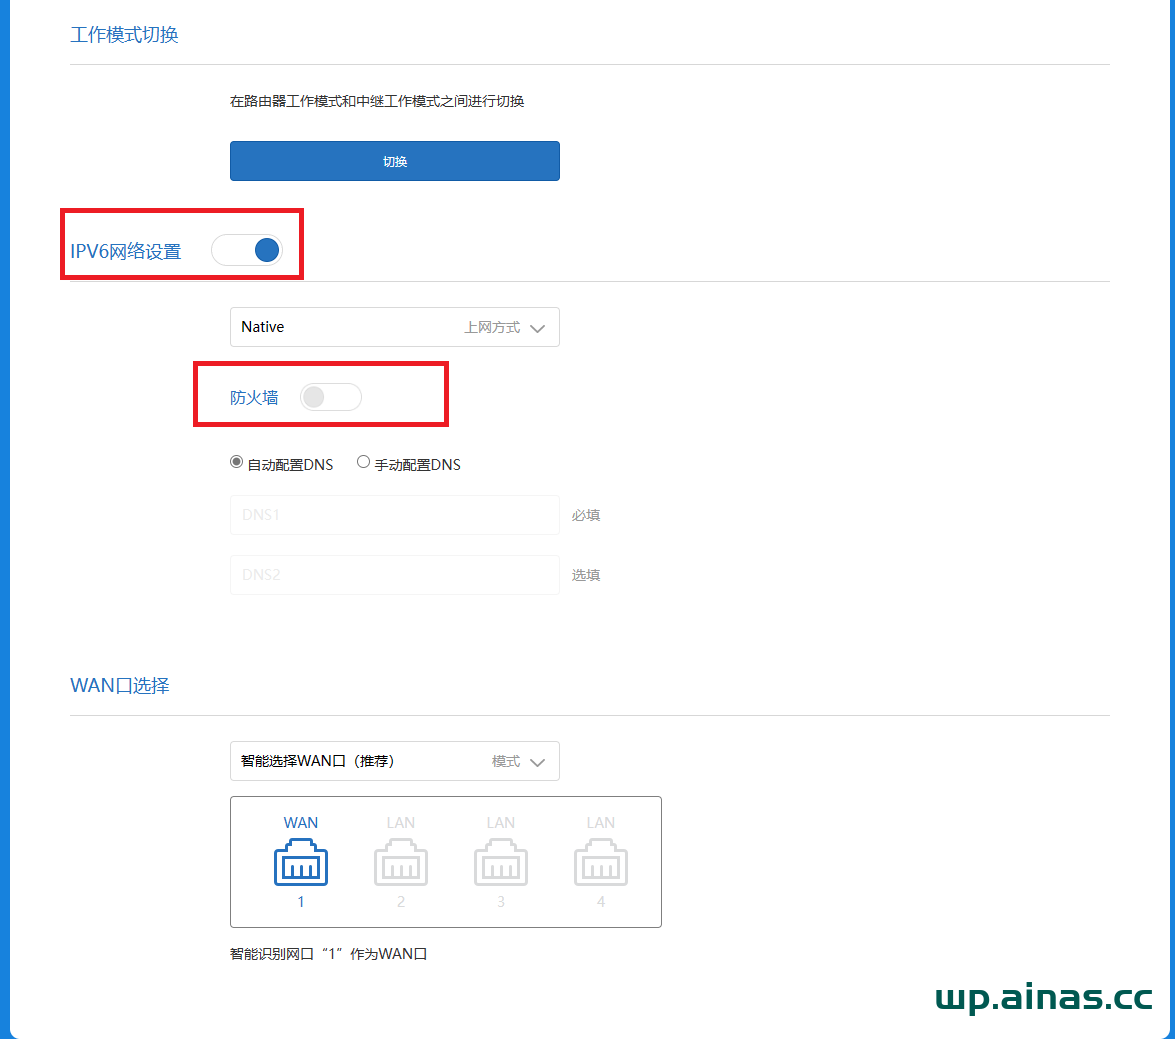Click the wp.ainas.cc watermark link

pyautogui.click(x=1043, y=997)
